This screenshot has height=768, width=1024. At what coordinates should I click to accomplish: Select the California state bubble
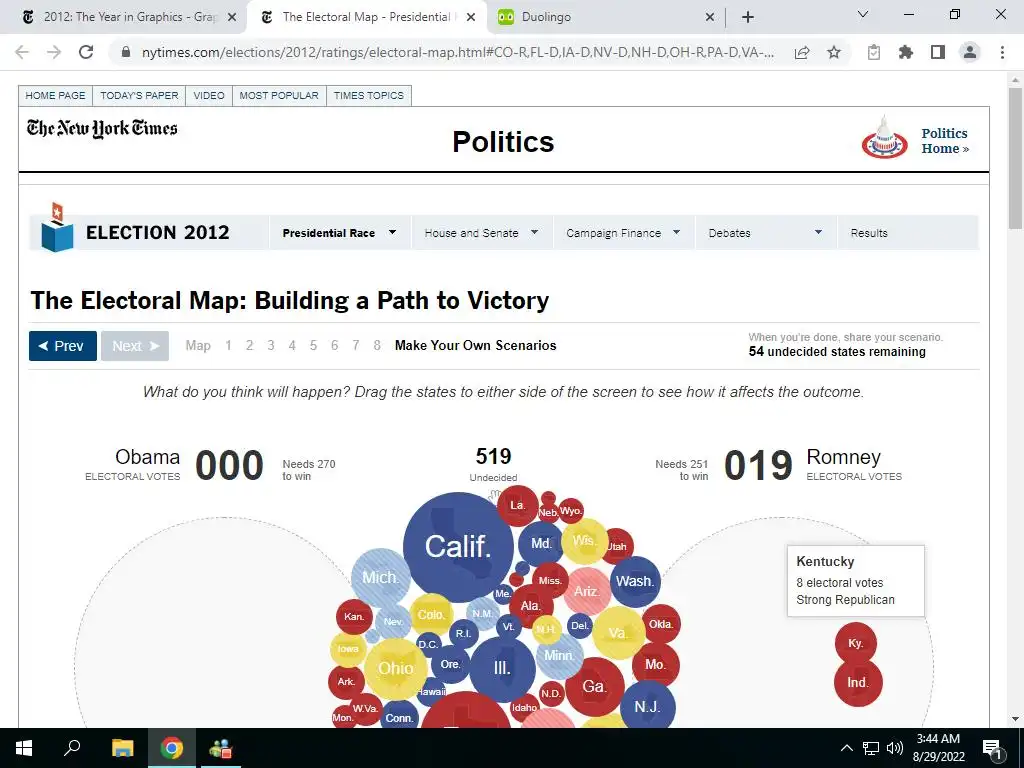tap(458, 547)
